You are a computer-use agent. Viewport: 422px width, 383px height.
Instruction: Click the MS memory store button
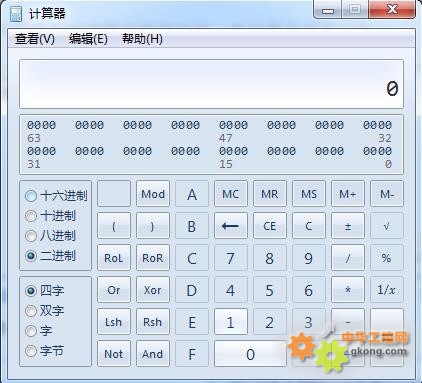[309, 194]
